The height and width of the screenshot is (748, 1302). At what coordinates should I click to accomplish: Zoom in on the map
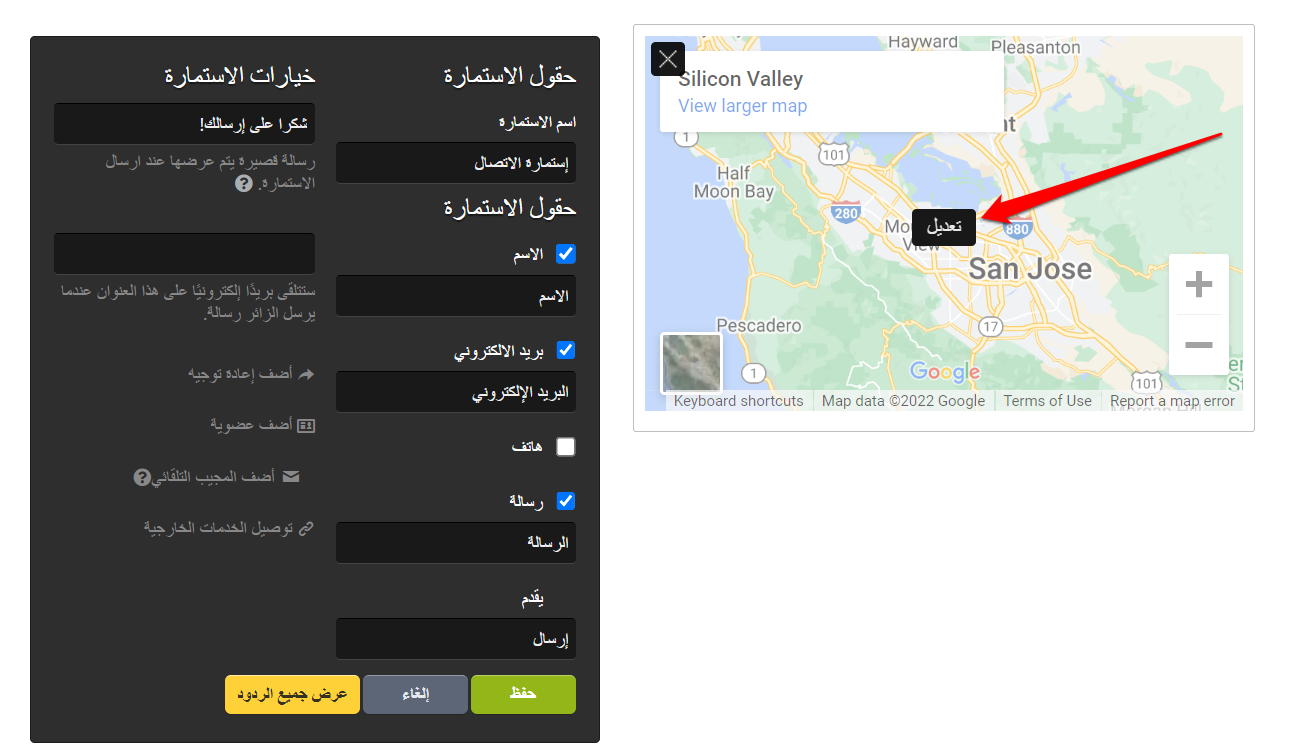click(1198, 284)
